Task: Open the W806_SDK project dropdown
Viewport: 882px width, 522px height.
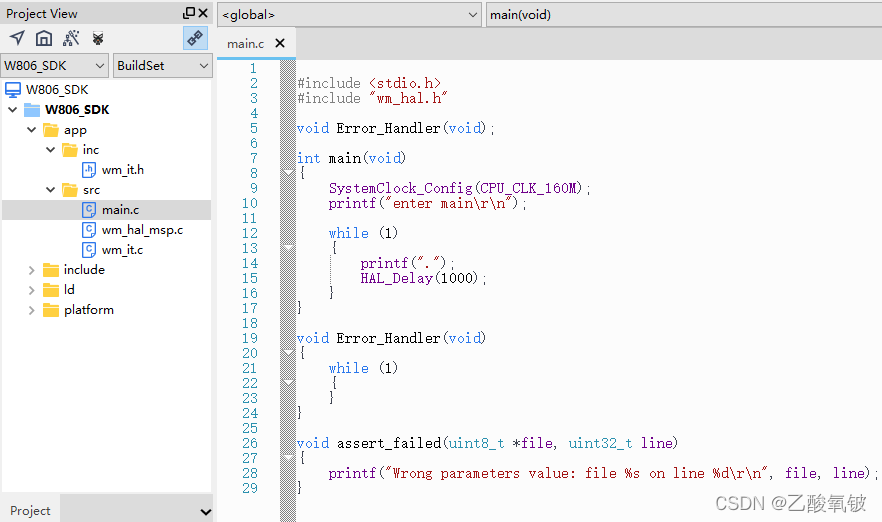Action: (x=53, y=66)
